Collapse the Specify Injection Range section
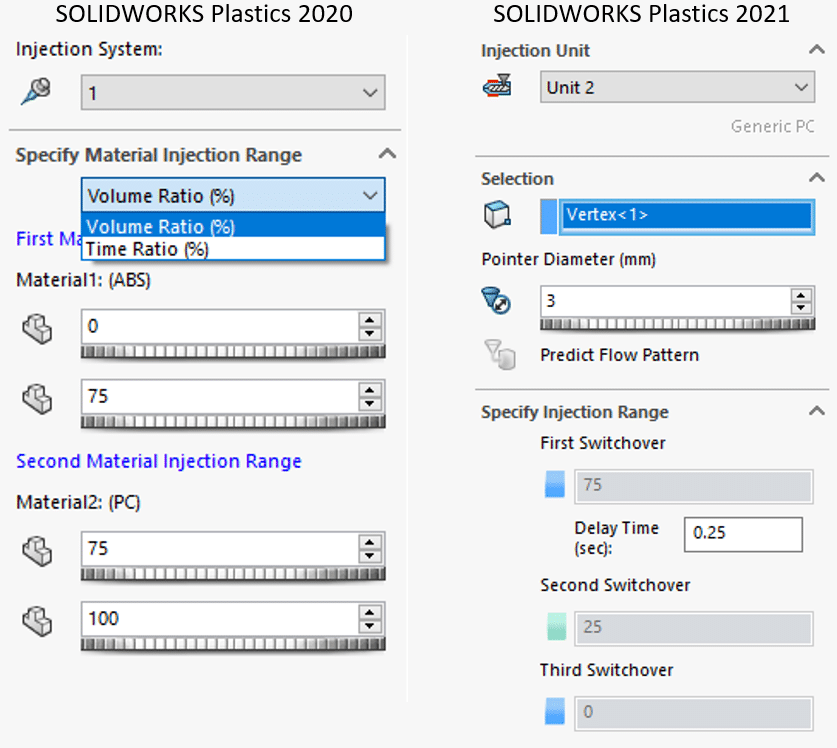The width and height of the screenshot is (837, 748). (817, 411)
